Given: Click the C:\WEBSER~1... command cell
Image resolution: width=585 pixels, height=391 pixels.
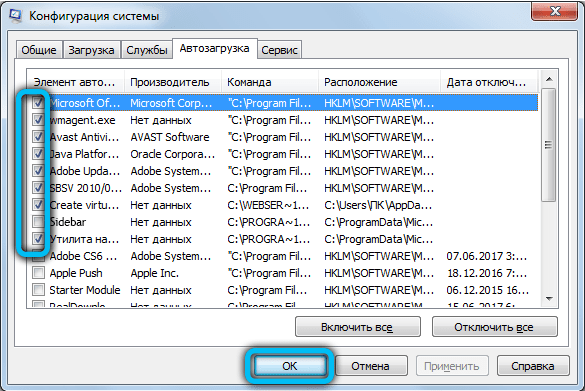Looking at the screenshot, I should (268, 205).
